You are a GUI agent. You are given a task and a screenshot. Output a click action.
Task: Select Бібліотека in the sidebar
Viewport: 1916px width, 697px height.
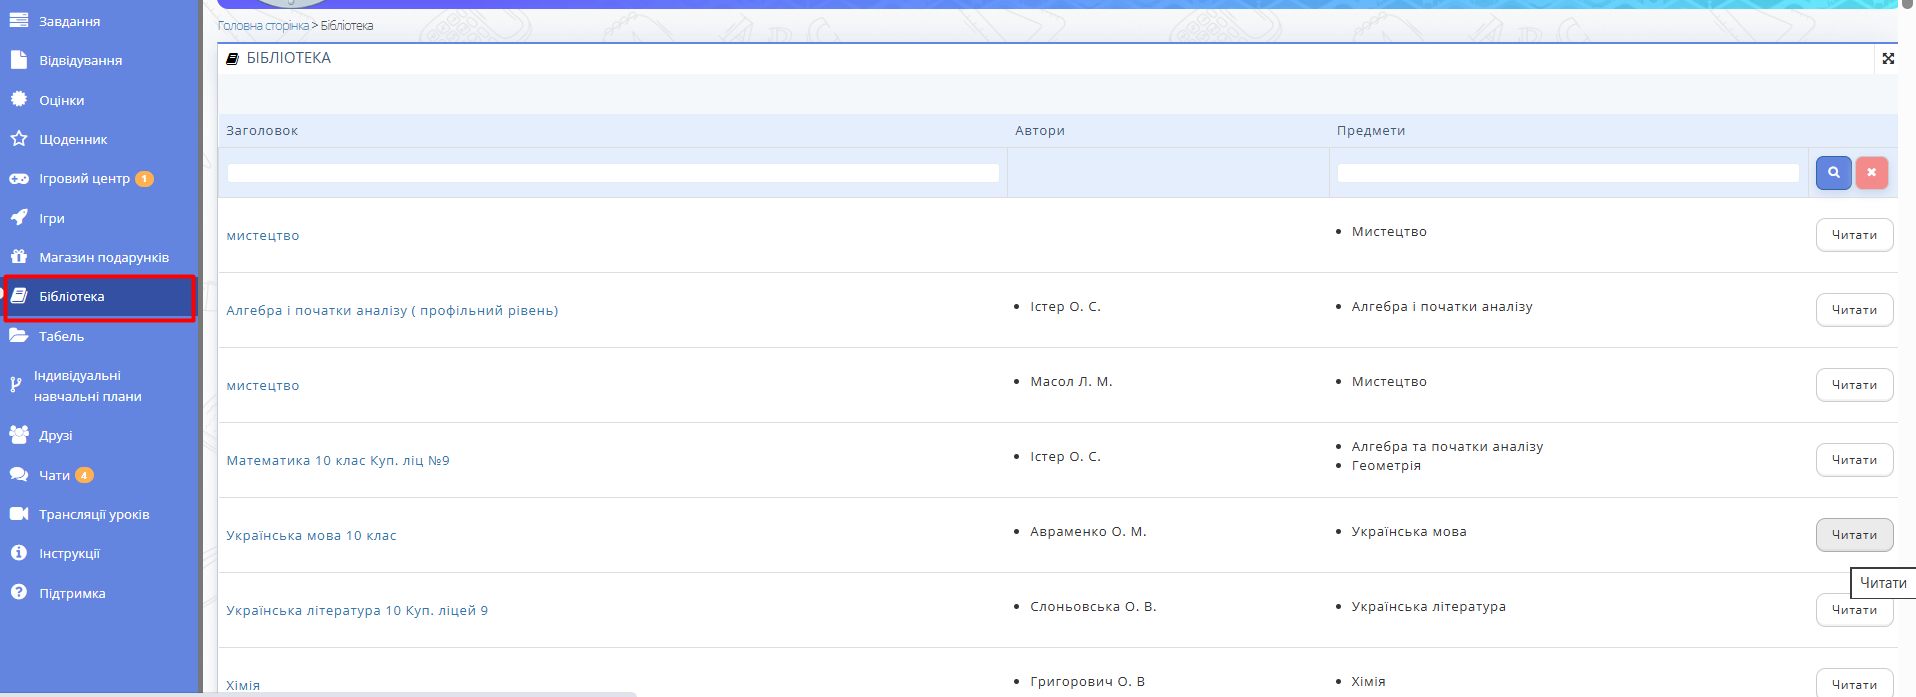pyautogui.click(x=71, y=297)
